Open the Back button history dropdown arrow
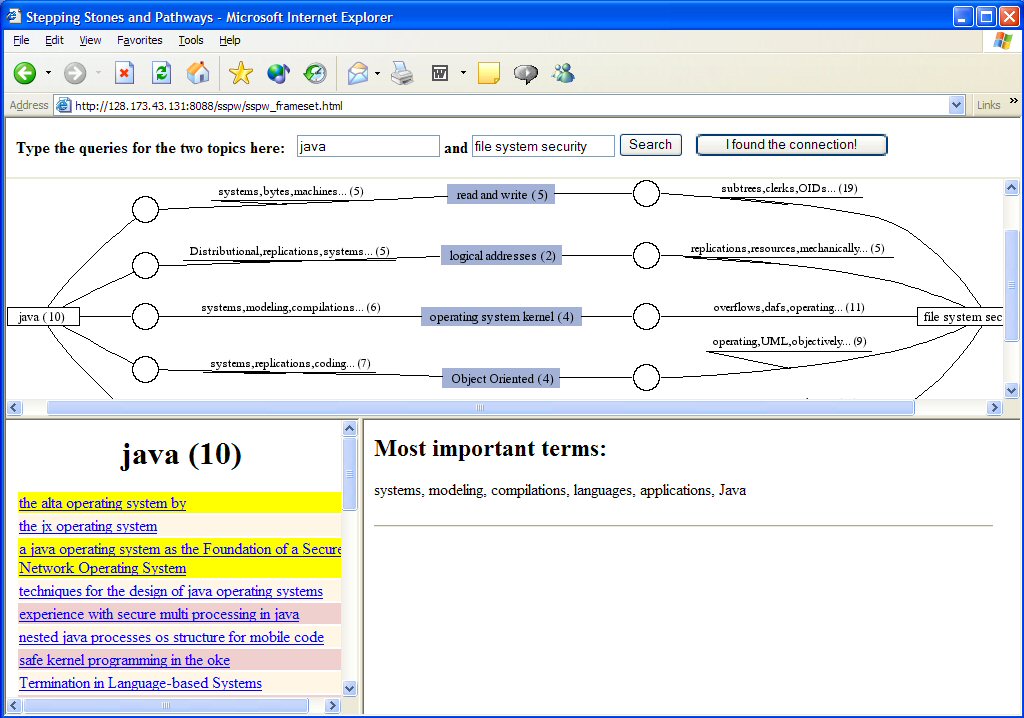The height and width of the screenshot is (718, 1024). (x=48, y=73)
